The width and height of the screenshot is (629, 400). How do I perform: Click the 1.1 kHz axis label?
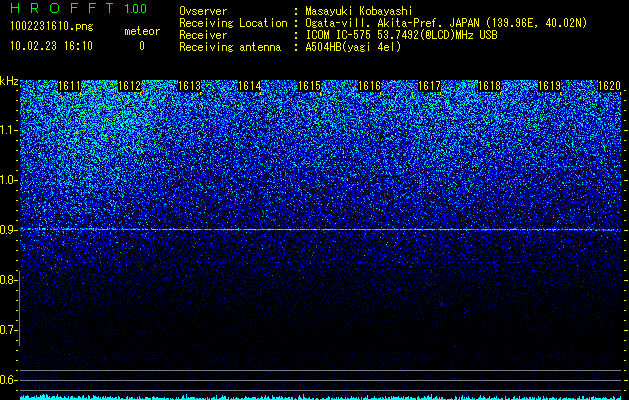(8, 130)
